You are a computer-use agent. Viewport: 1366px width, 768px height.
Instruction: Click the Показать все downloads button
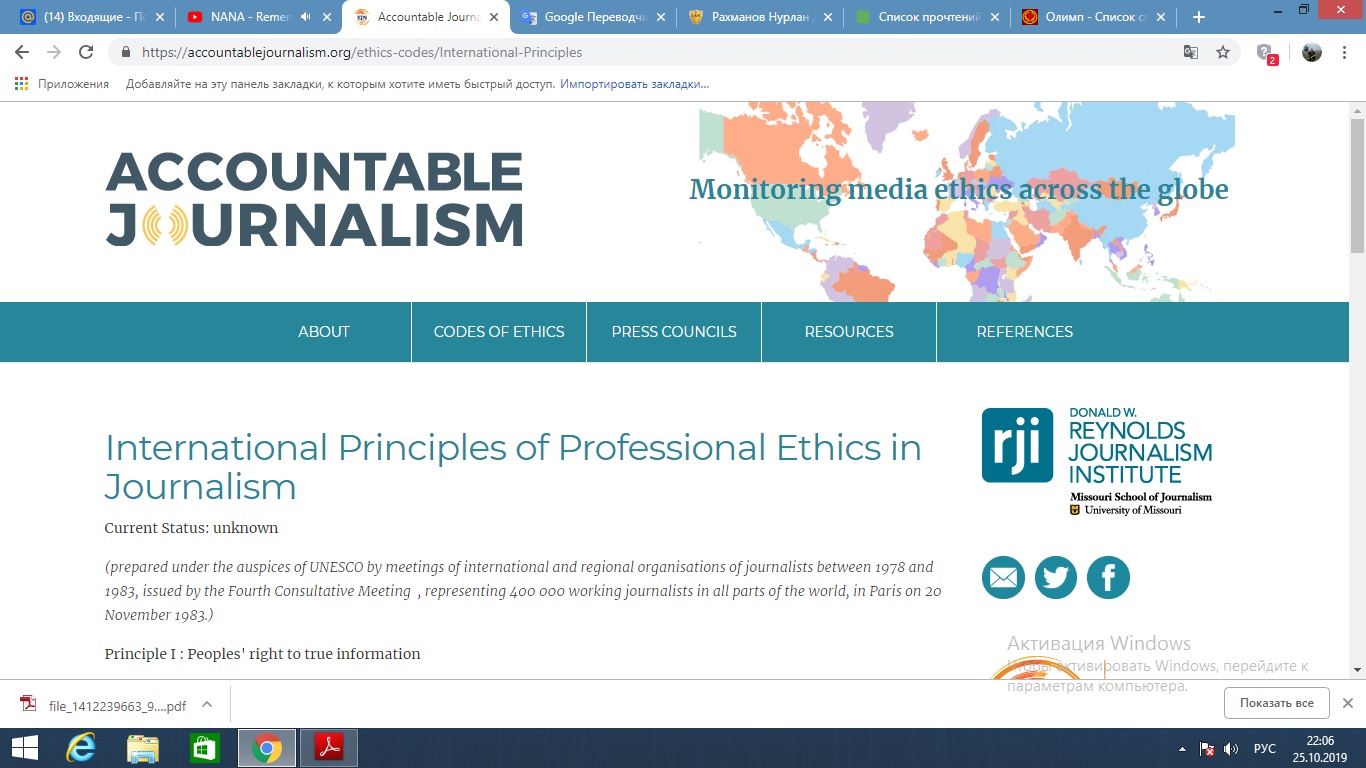pyautogui.click(x=1276, y=703)
